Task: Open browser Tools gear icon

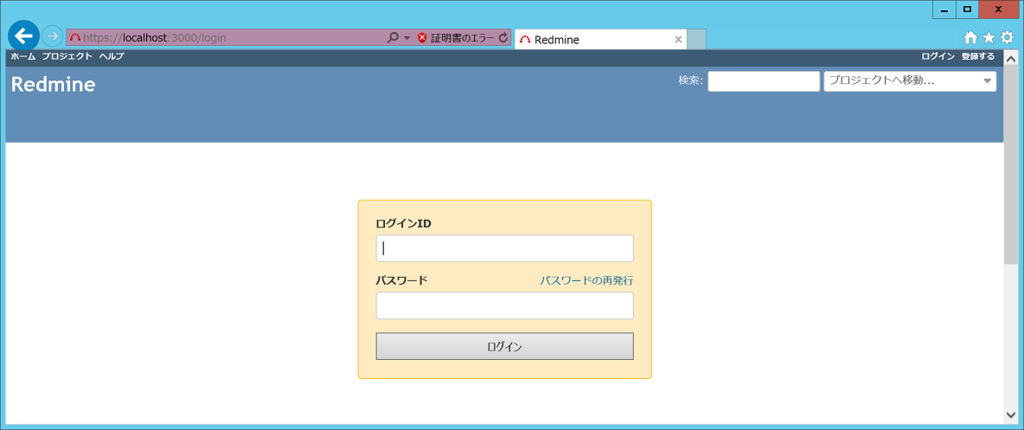Action: click(1008, 38)
